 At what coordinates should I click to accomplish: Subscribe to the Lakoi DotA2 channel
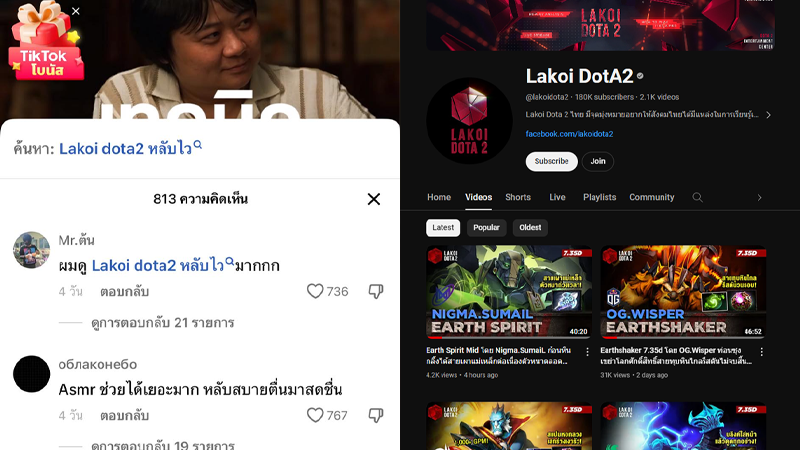coord(552,161)
